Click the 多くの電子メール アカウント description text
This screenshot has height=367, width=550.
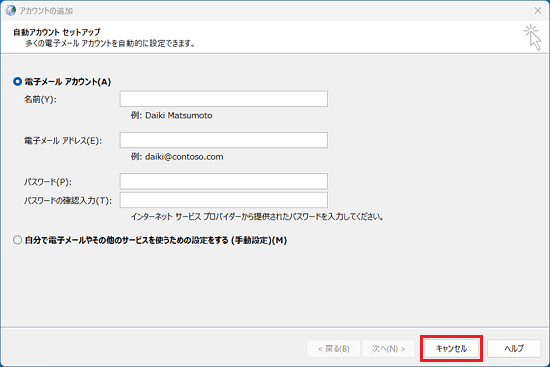pyautogui.click(x=110, y=44)
